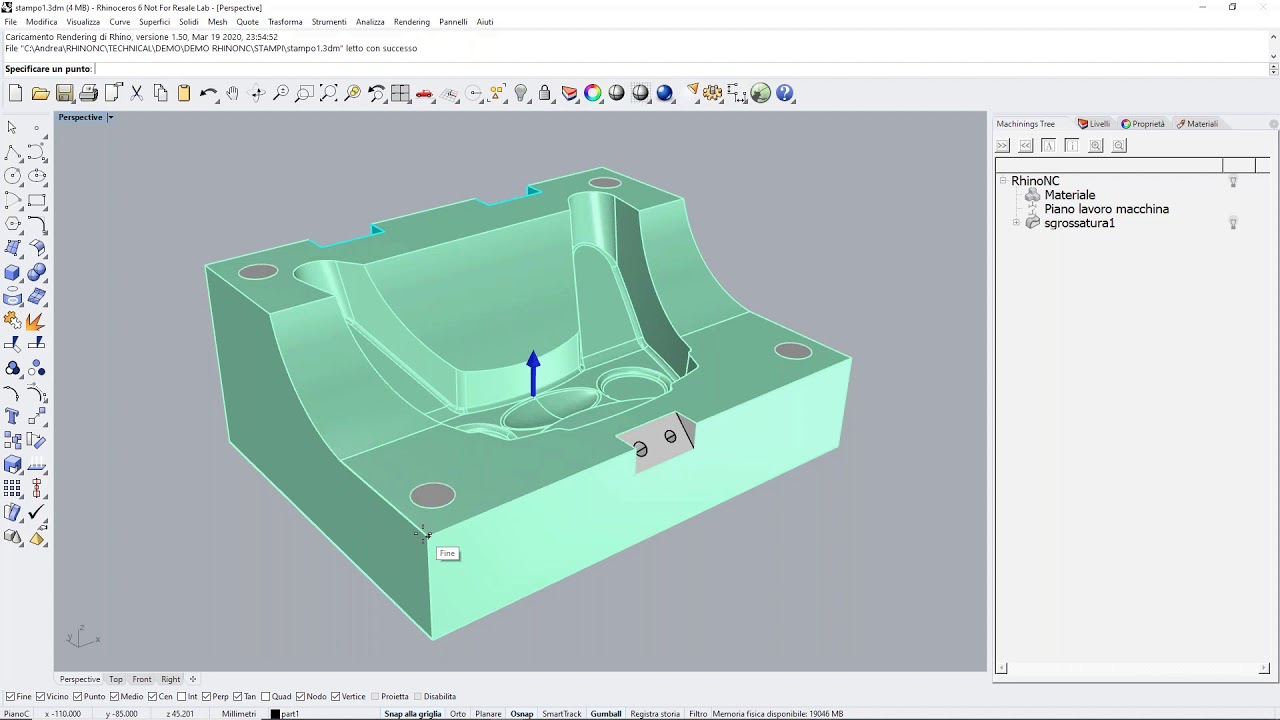The height and width of the screenshot is (720, 1280).
Task: Create a new document with the blank page icon
Action: pyautogui.click(x=16, y=93)
